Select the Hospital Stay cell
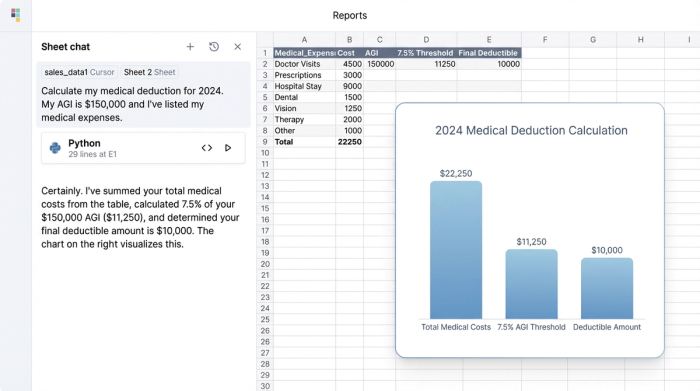 (x=304, y=87)
